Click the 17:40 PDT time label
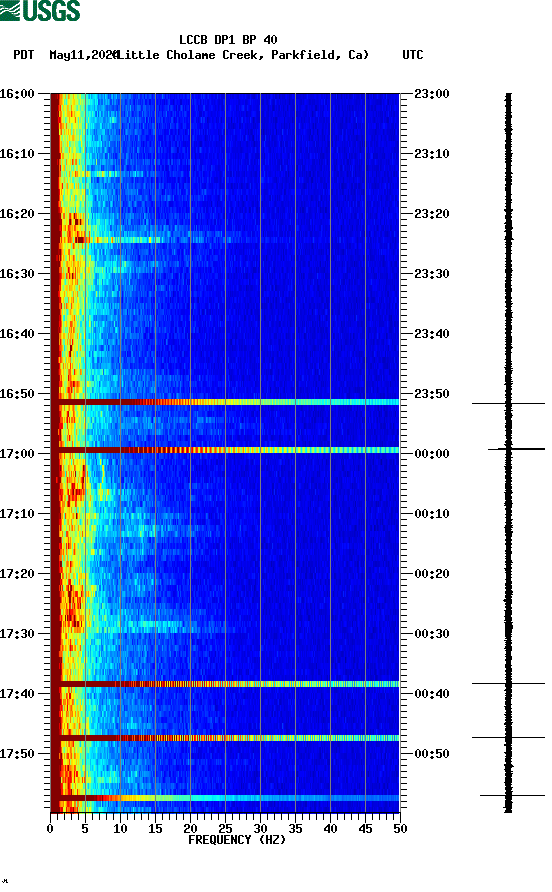The width and height of the screenshot is (552, 892). (17, 694)
